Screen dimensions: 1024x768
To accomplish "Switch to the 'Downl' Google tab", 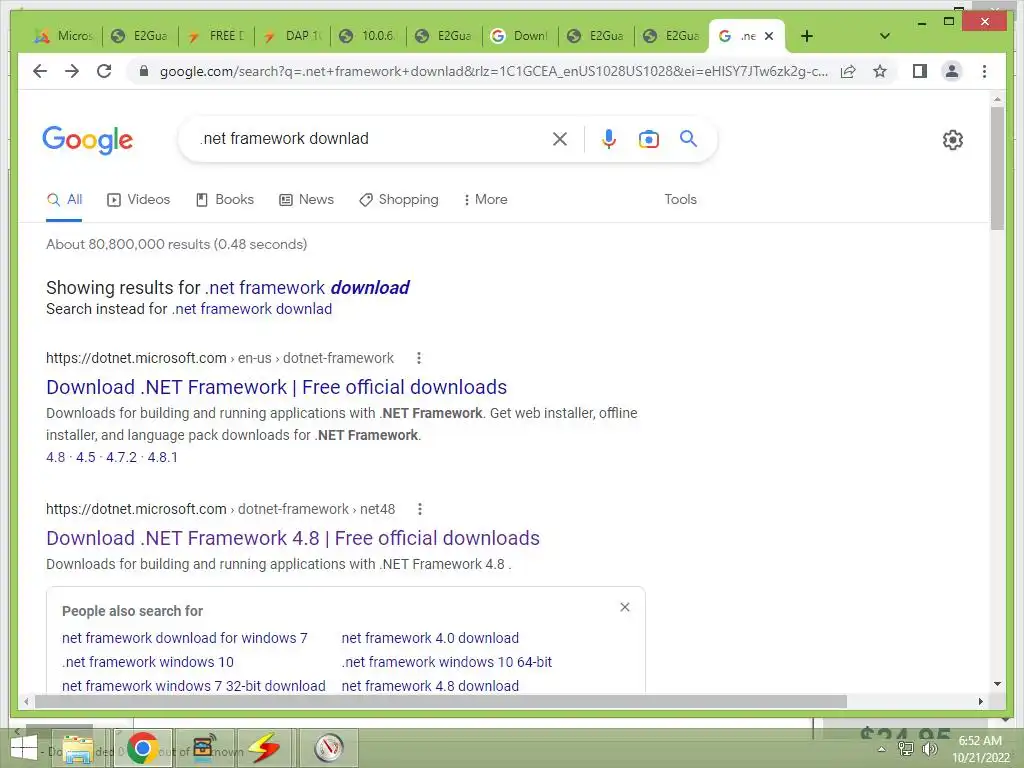I will (520, 36).
